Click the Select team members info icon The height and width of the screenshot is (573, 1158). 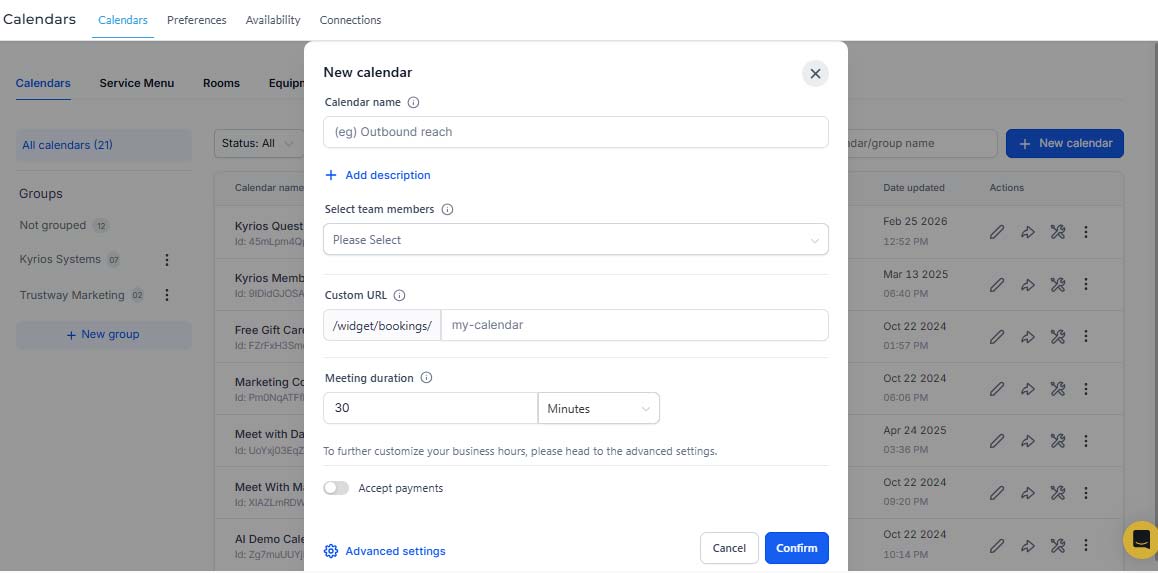tap(447, 210)
